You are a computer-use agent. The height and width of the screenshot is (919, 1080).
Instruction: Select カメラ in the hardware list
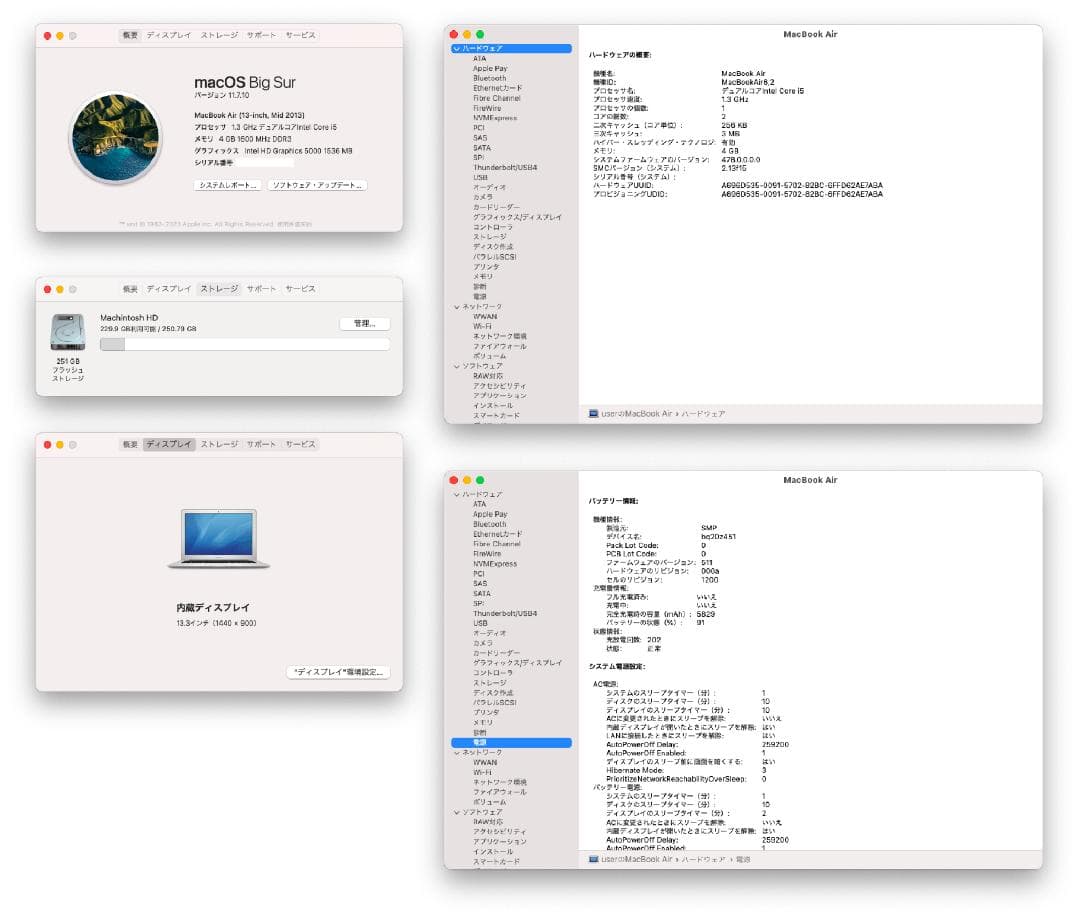click(x=481, y=197)
